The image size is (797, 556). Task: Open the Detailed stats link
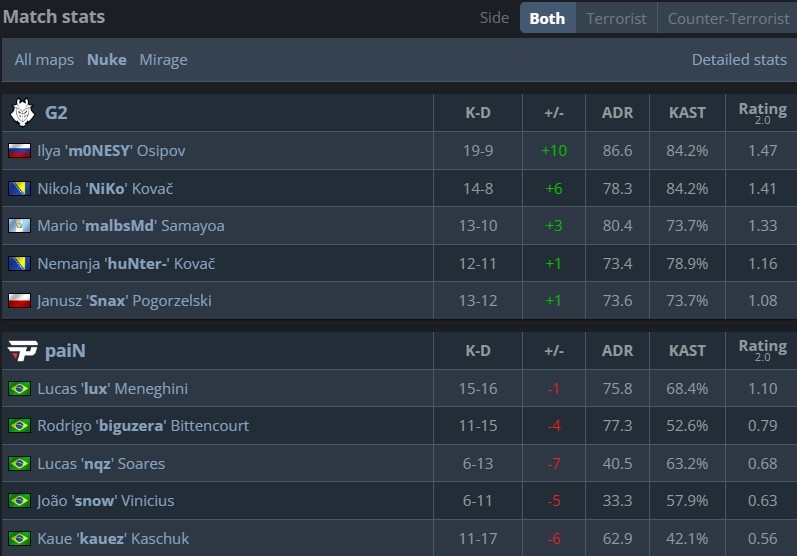(x=739, y=60)
